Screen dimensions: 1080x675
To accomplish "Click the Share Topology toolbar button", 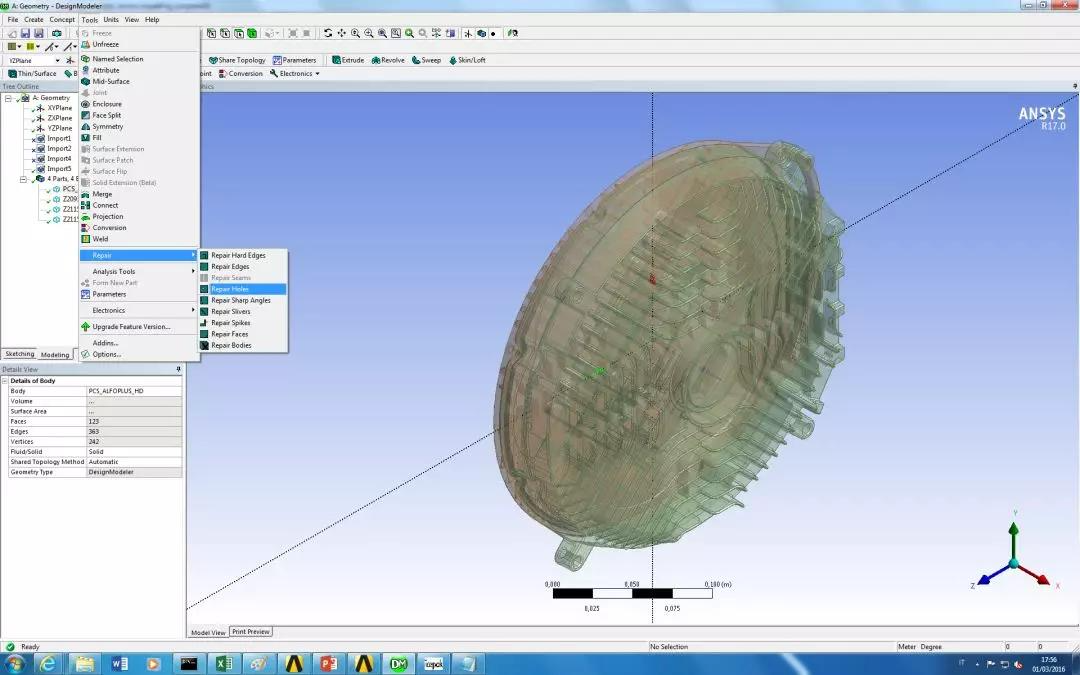I will pos(237,60).
